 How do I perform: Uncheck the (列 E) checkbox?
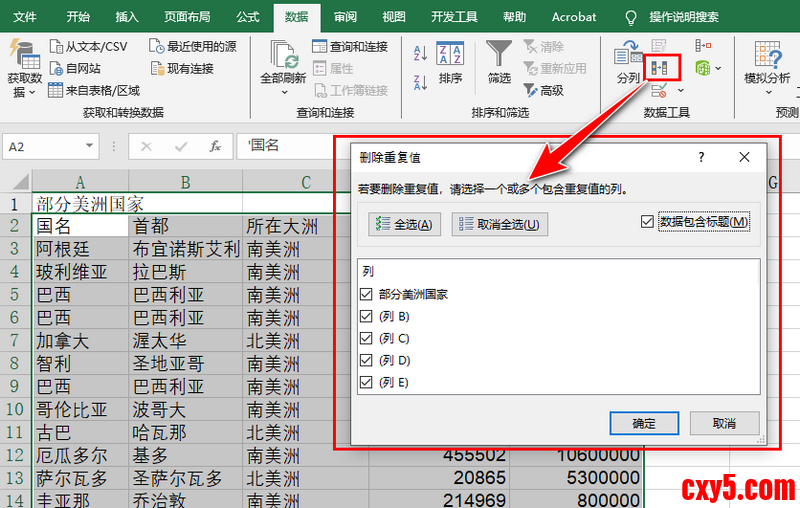pos(367,382)
